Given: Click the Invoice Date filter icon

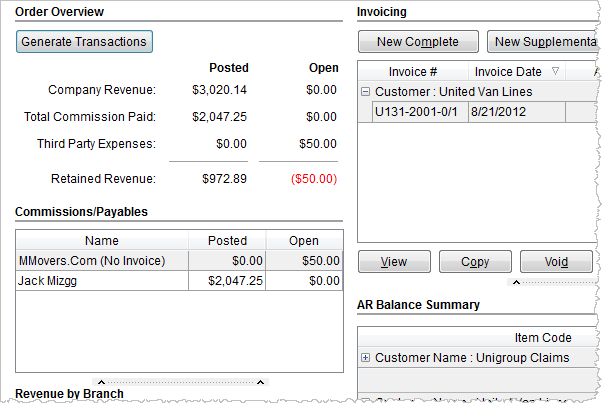Looking at the screenshot, I should click(555, 72).
